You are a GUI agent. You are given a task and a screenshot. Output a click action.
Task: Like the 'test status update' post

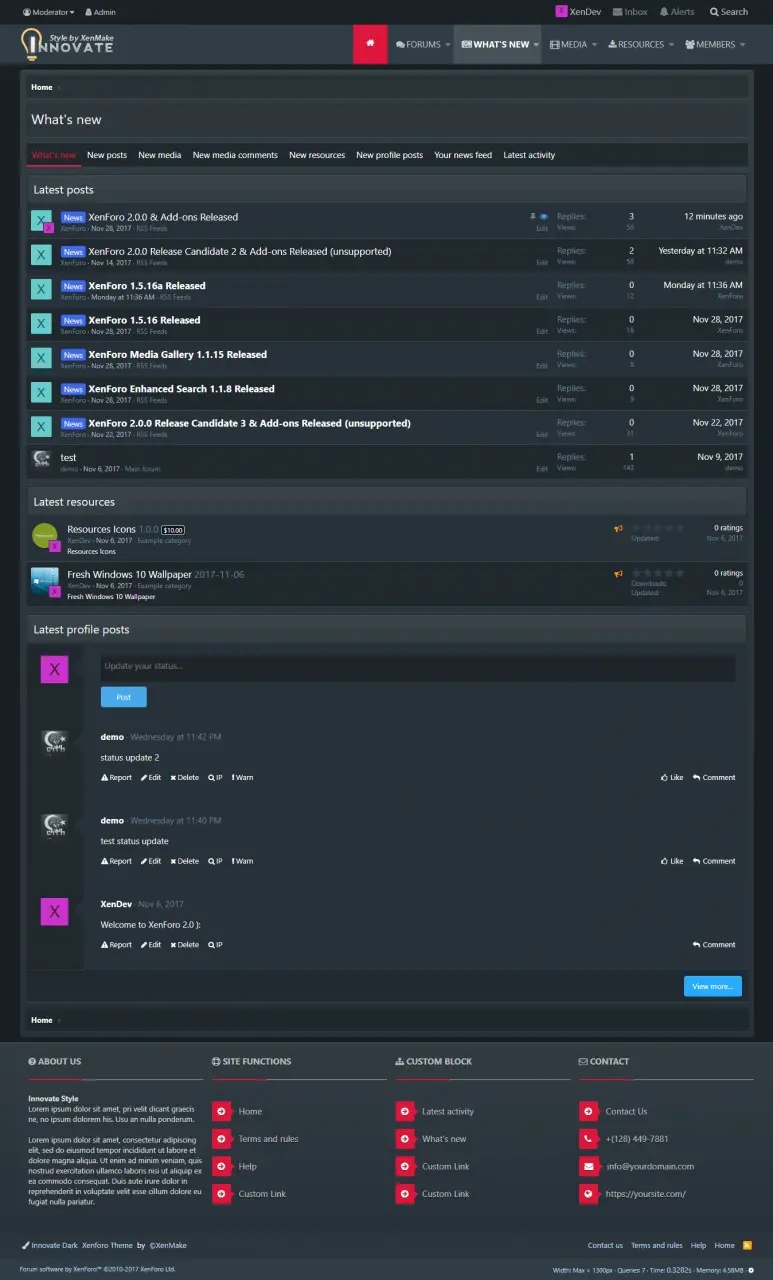click(672, 861)
